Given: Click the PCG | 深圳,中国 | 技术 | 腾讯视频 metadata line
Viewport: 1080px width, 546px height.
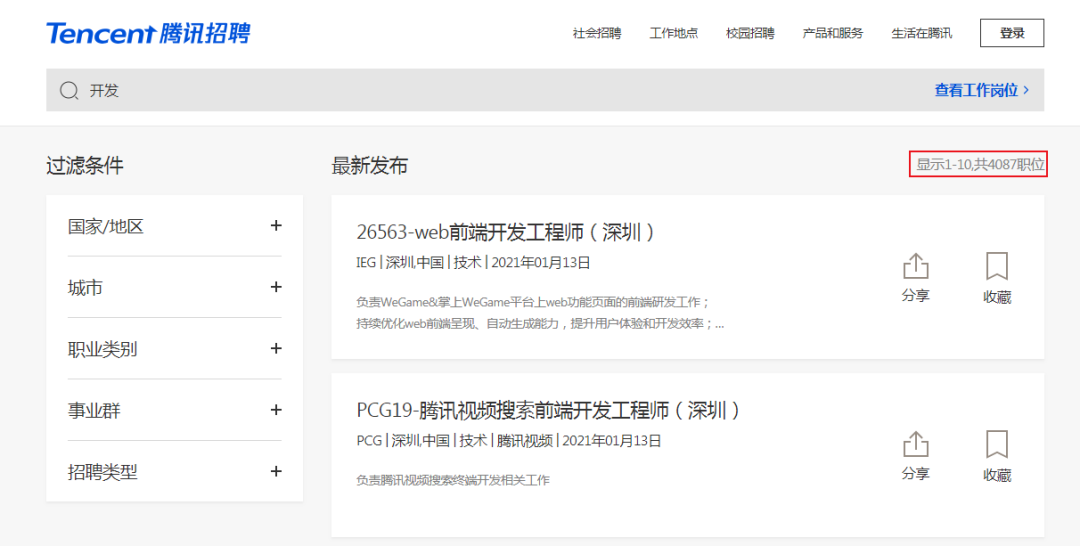Looking at the screenshot, I should pyautogui.click(x=509, y=441).
